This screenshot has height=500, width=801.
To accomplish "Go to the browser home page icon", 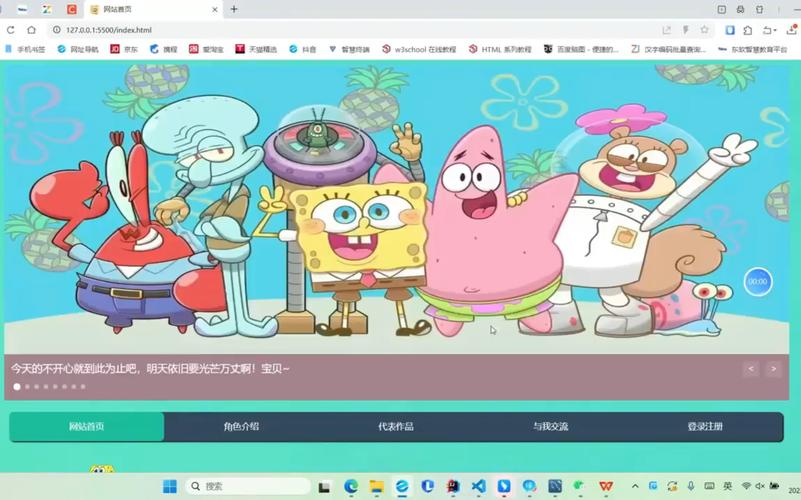I will (x=31, y=30).
